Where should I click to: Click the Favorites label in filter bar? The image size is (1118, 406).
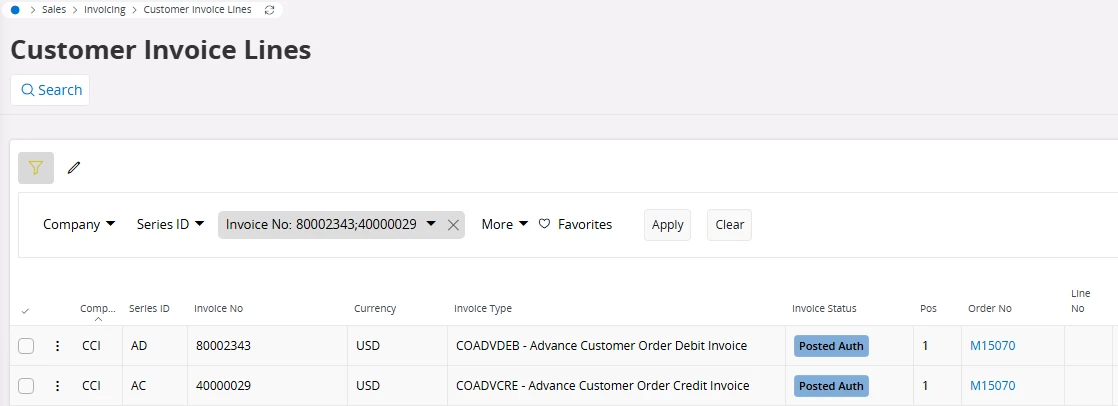pos(585,224)
